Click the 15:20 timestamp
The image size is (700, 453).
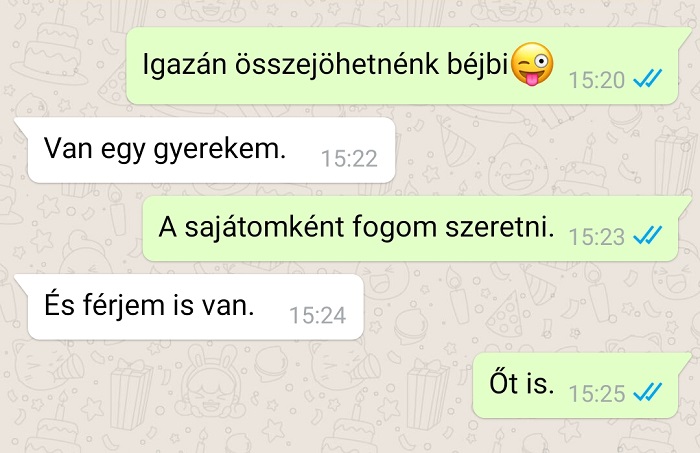596,80
